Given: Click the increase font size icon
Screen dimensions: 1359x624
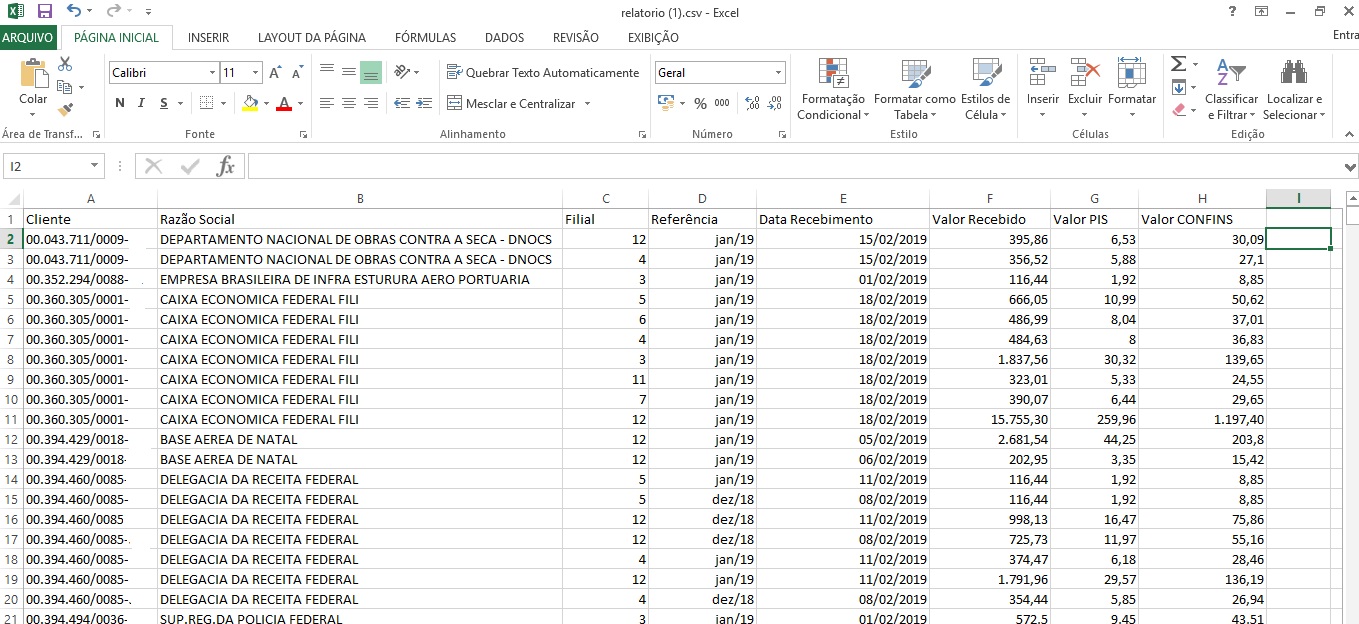Looking at the screenshot, I should [276, 73].
